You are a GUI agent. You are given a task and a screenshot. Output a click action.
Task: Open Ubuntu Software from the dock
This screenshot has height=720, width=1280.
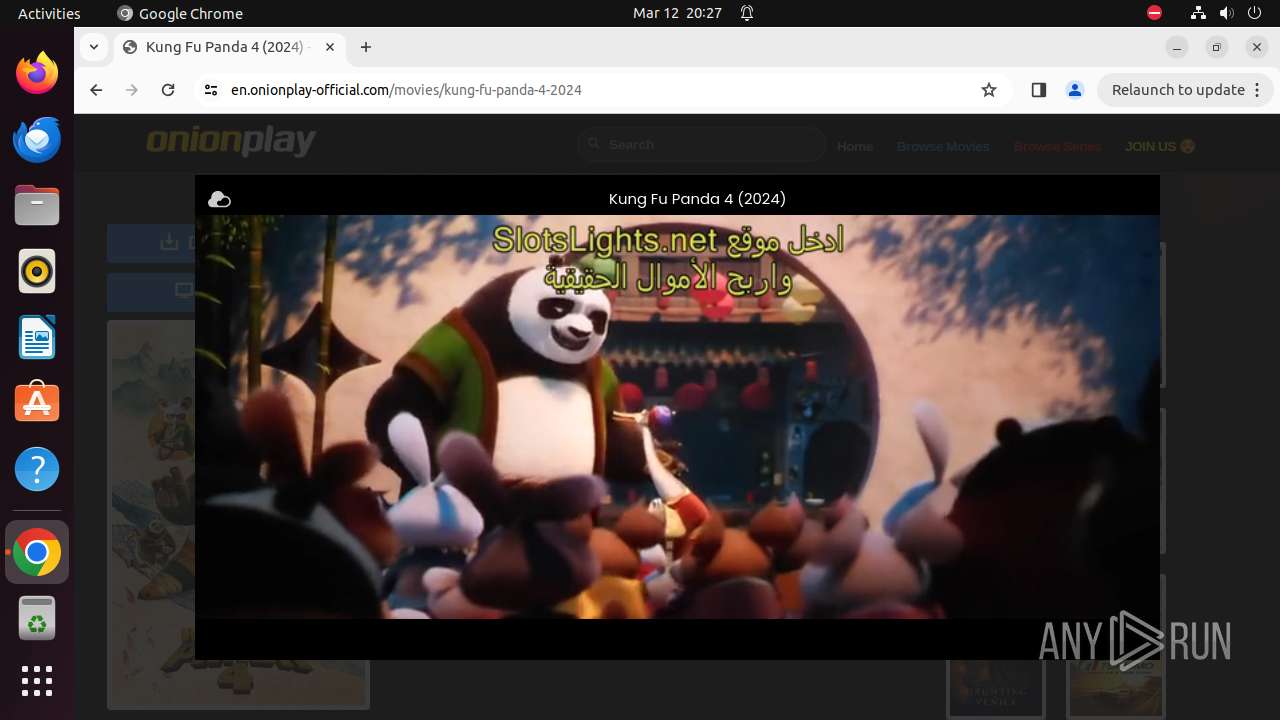click(37, 403)
